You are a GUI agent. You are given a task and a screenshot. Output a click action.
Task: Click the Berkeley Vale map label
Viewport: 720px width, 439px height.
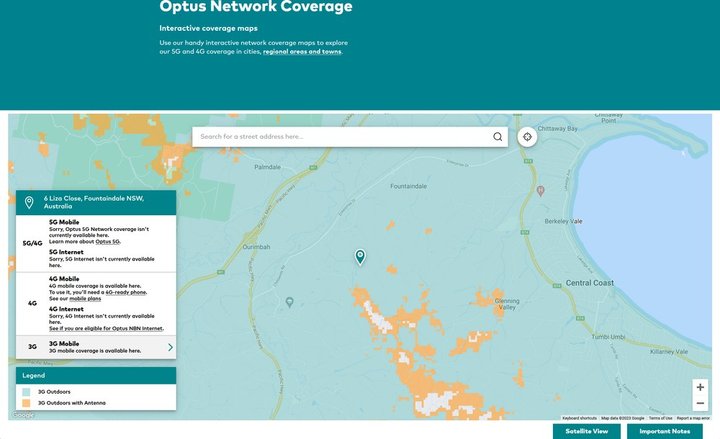563,221
